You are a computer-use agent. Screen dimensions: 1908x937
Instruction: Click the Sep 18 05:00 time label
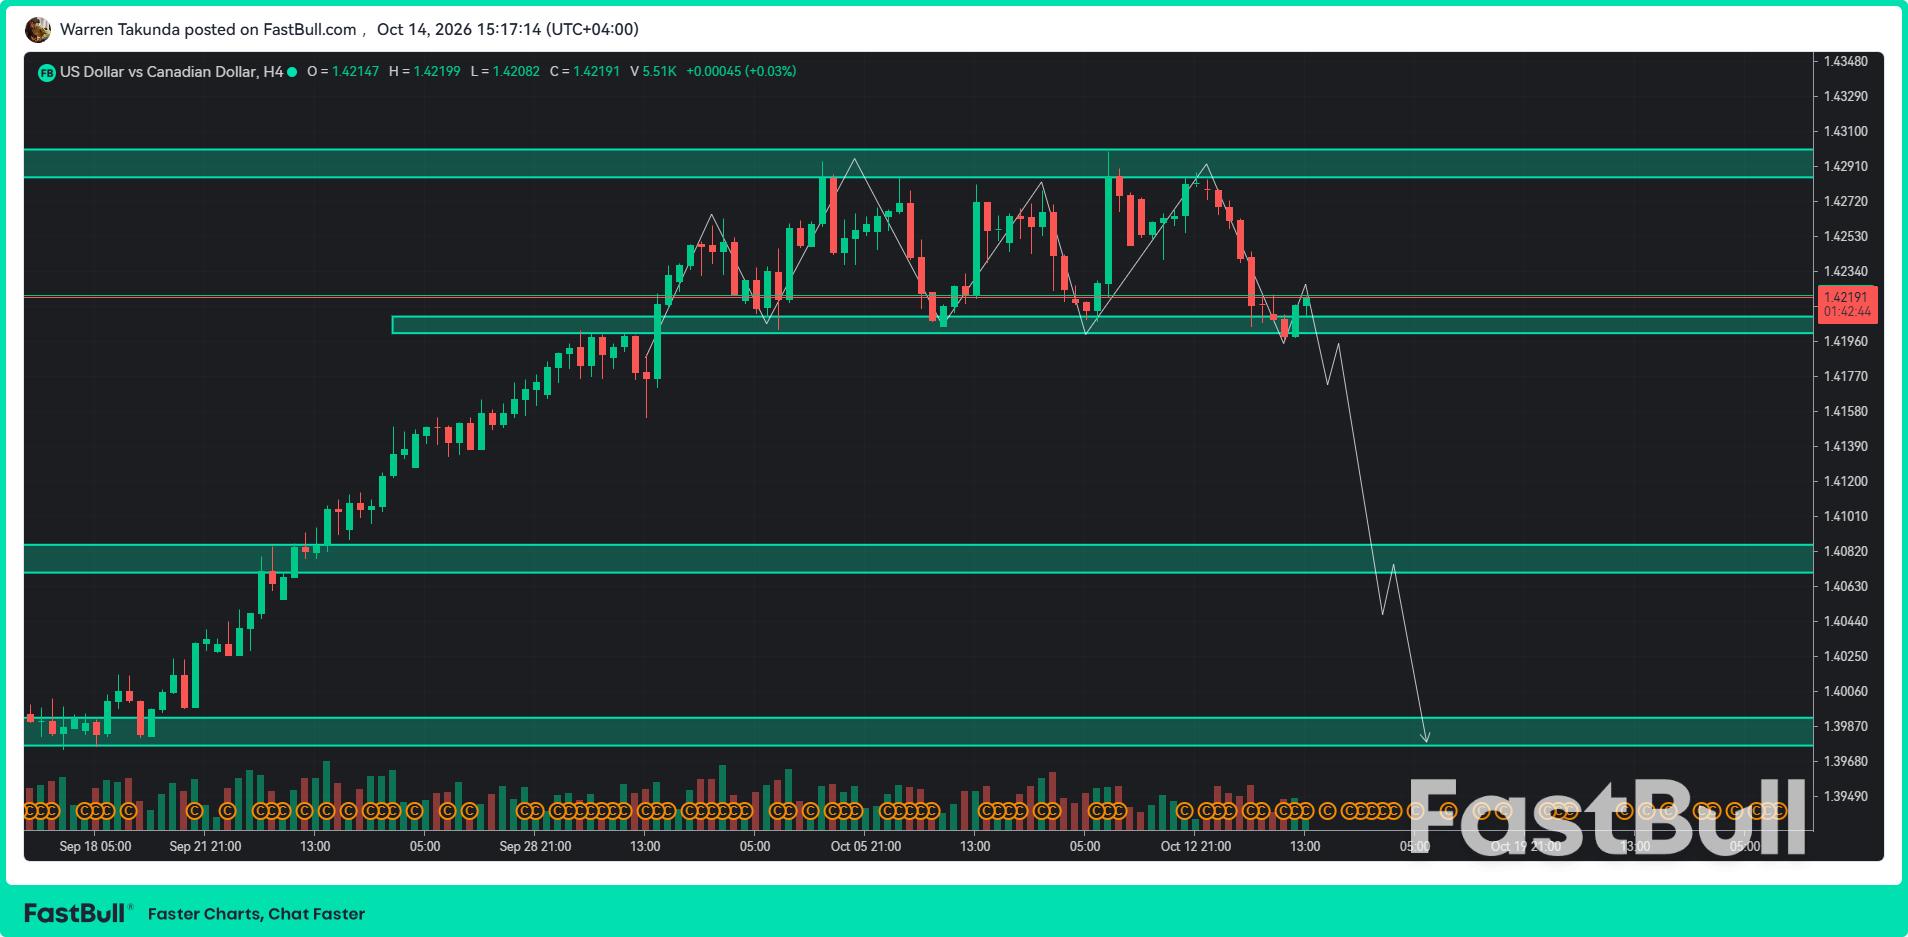pyautogui.click(x=95, y=846)
